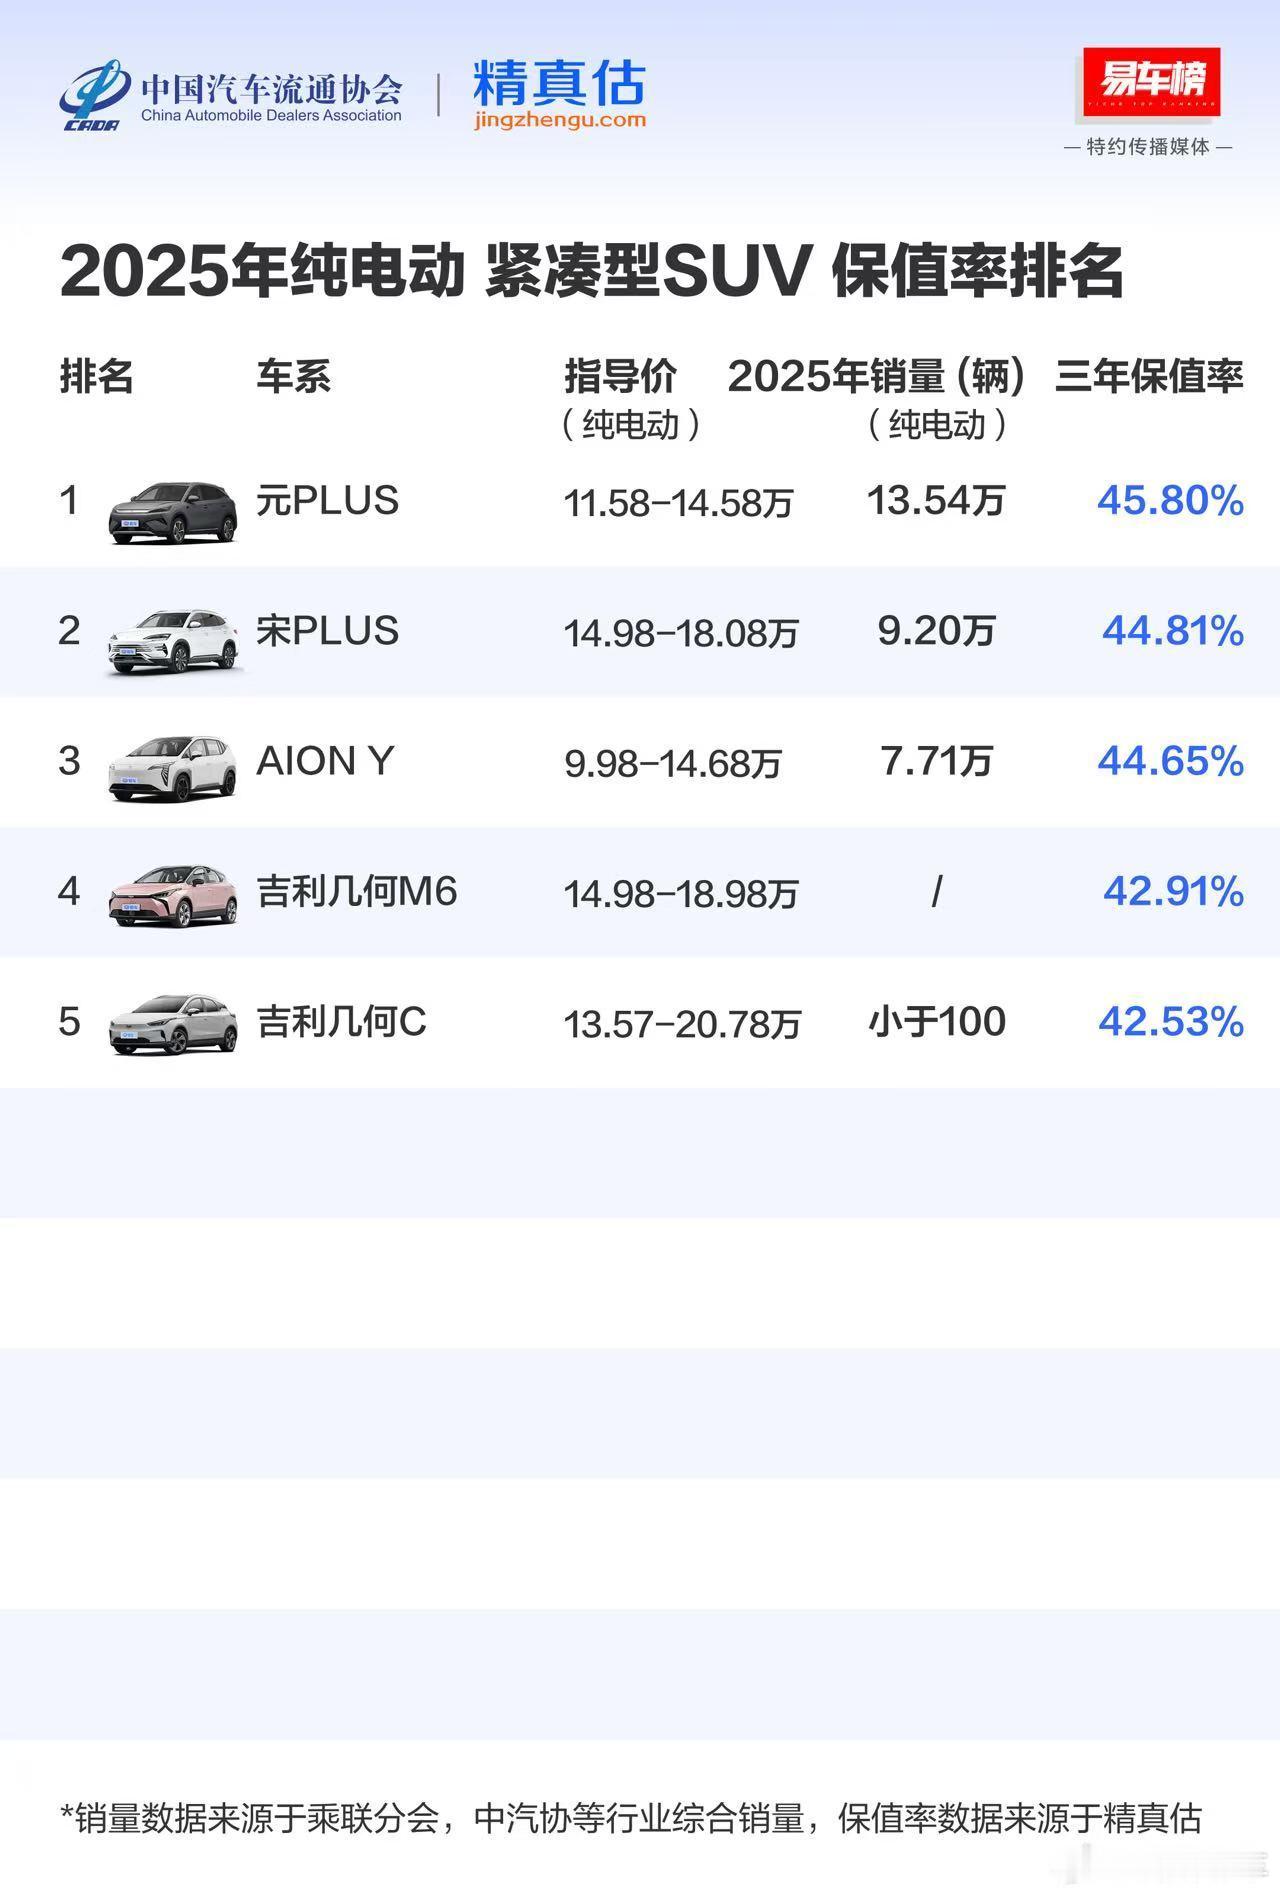
Task: Click the AION Y model name
Action: (325, 761)
